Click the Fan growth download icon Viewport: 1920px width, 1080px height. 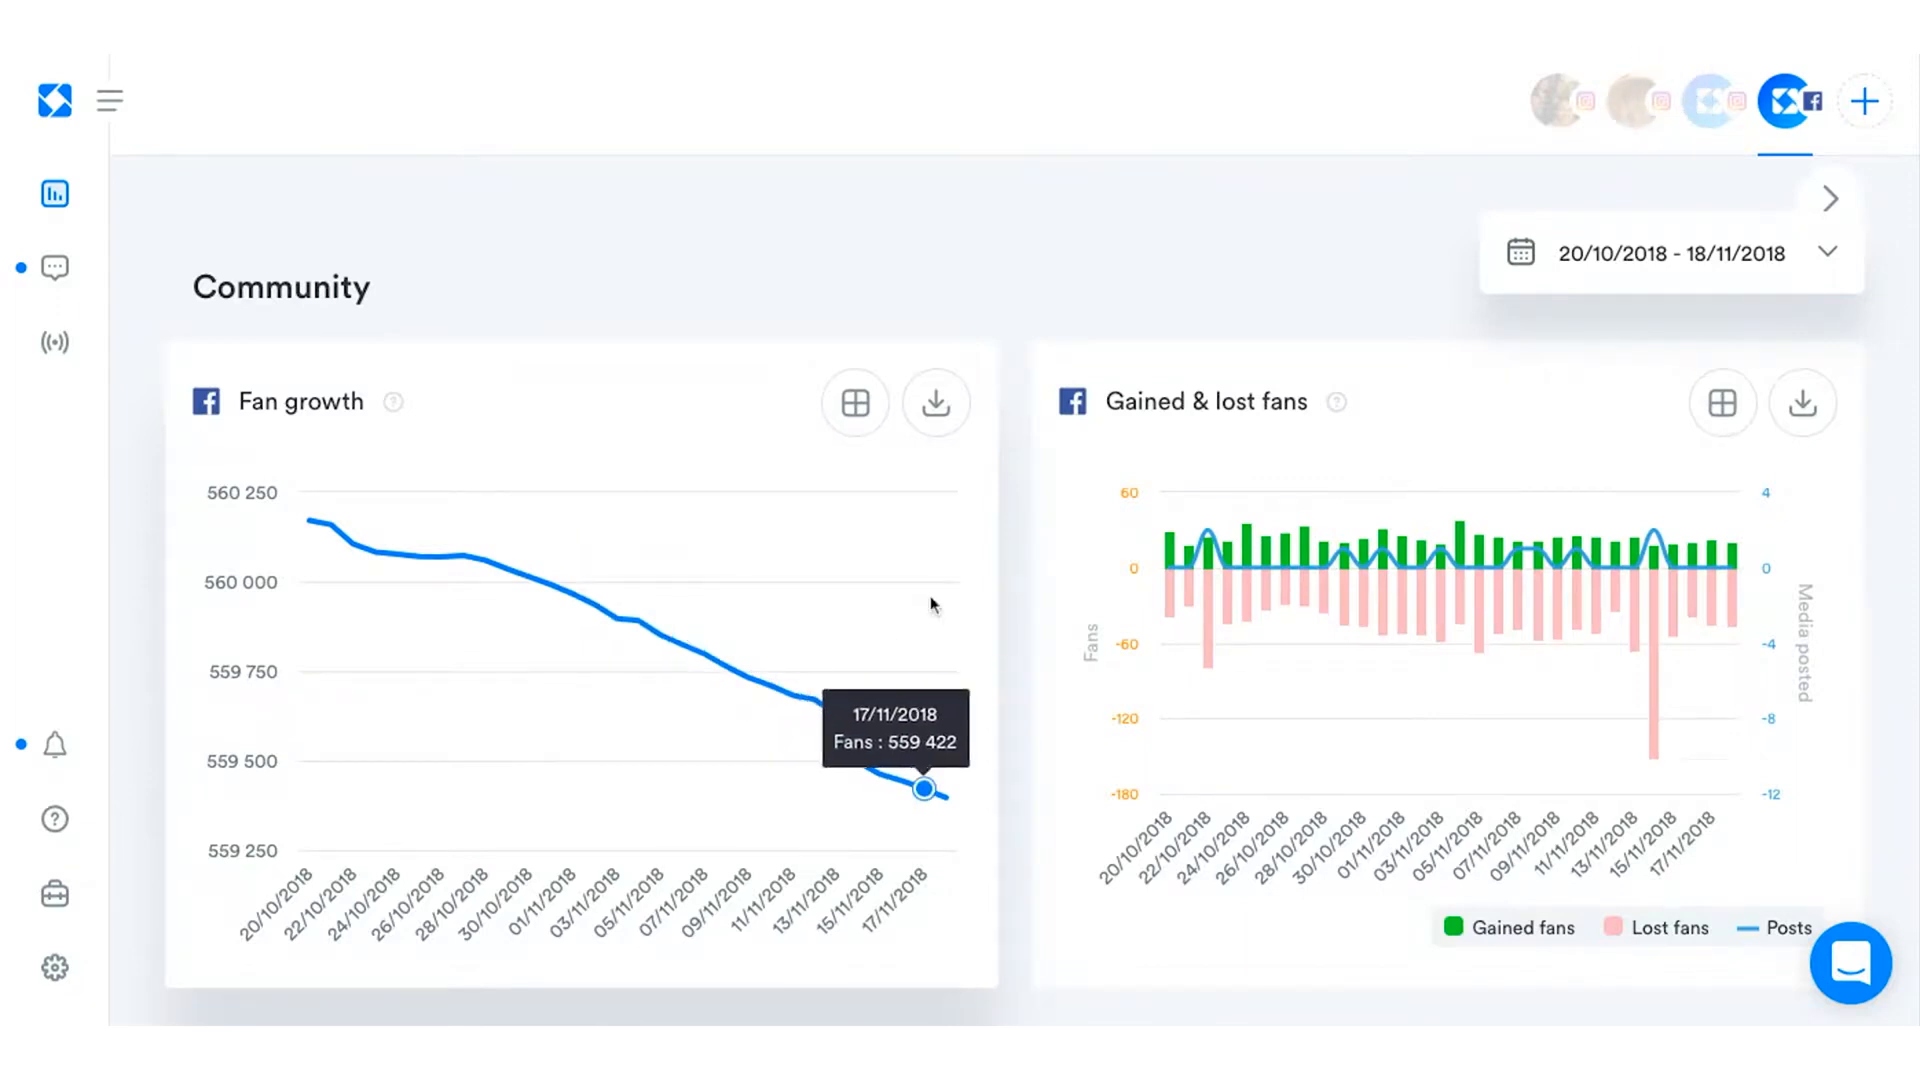click(x=935, y=402)
